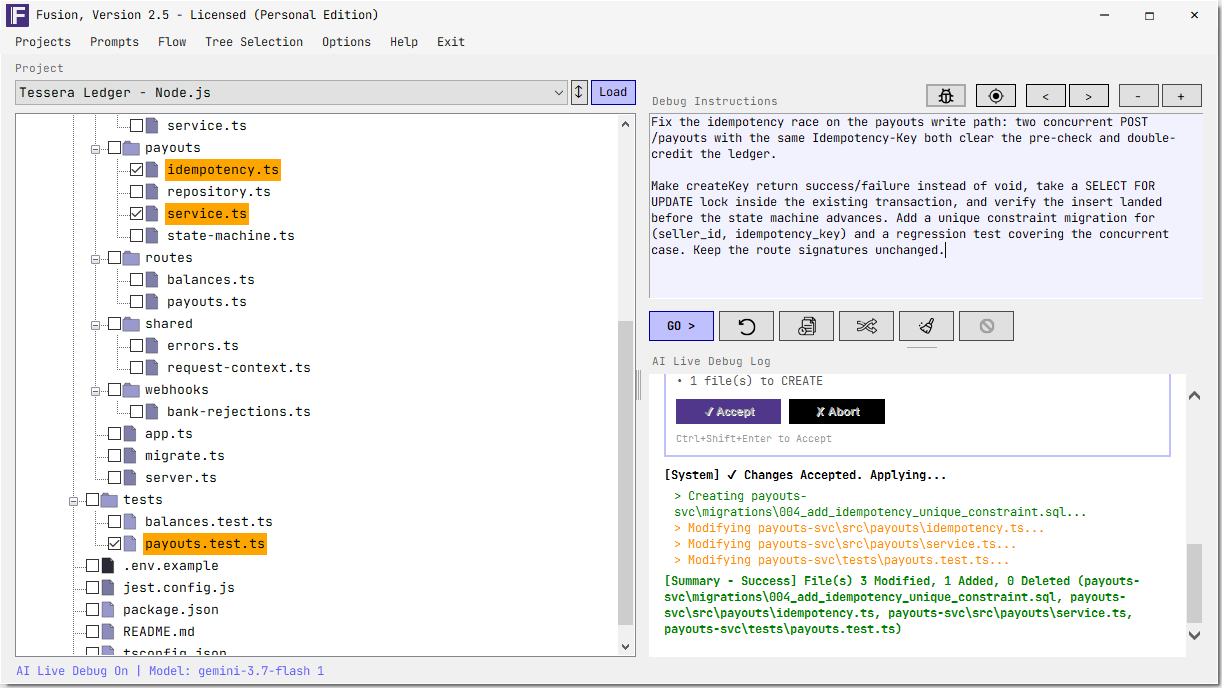1222x688 pixels.
Task: Click the Abort button in debug log
Action: pyautogui.click(x=837, y=412)
